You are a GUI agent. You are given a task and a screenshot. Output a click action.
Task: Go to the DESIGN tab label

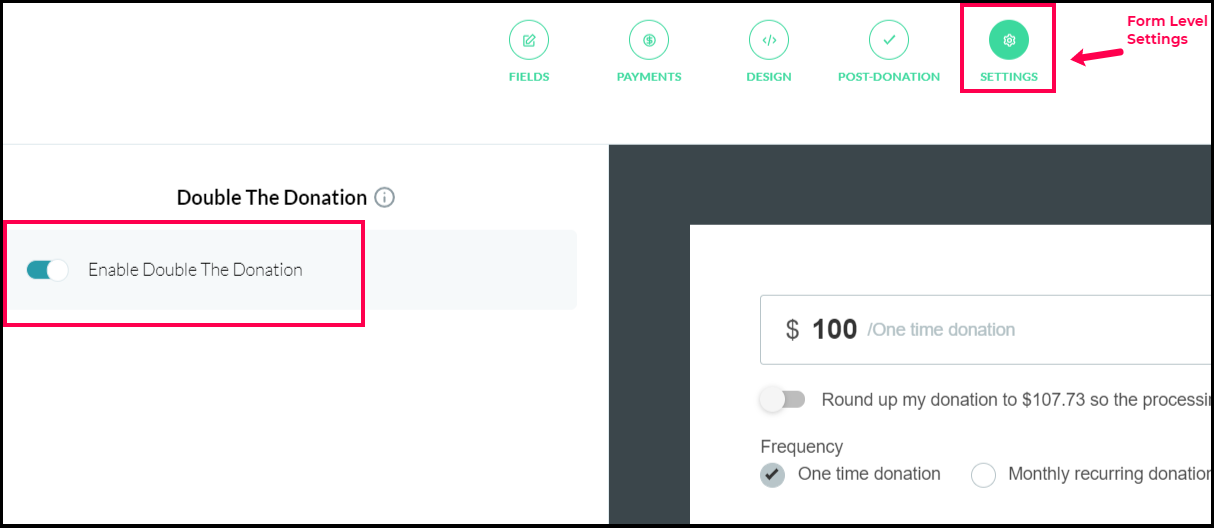(x=769, y=77)
